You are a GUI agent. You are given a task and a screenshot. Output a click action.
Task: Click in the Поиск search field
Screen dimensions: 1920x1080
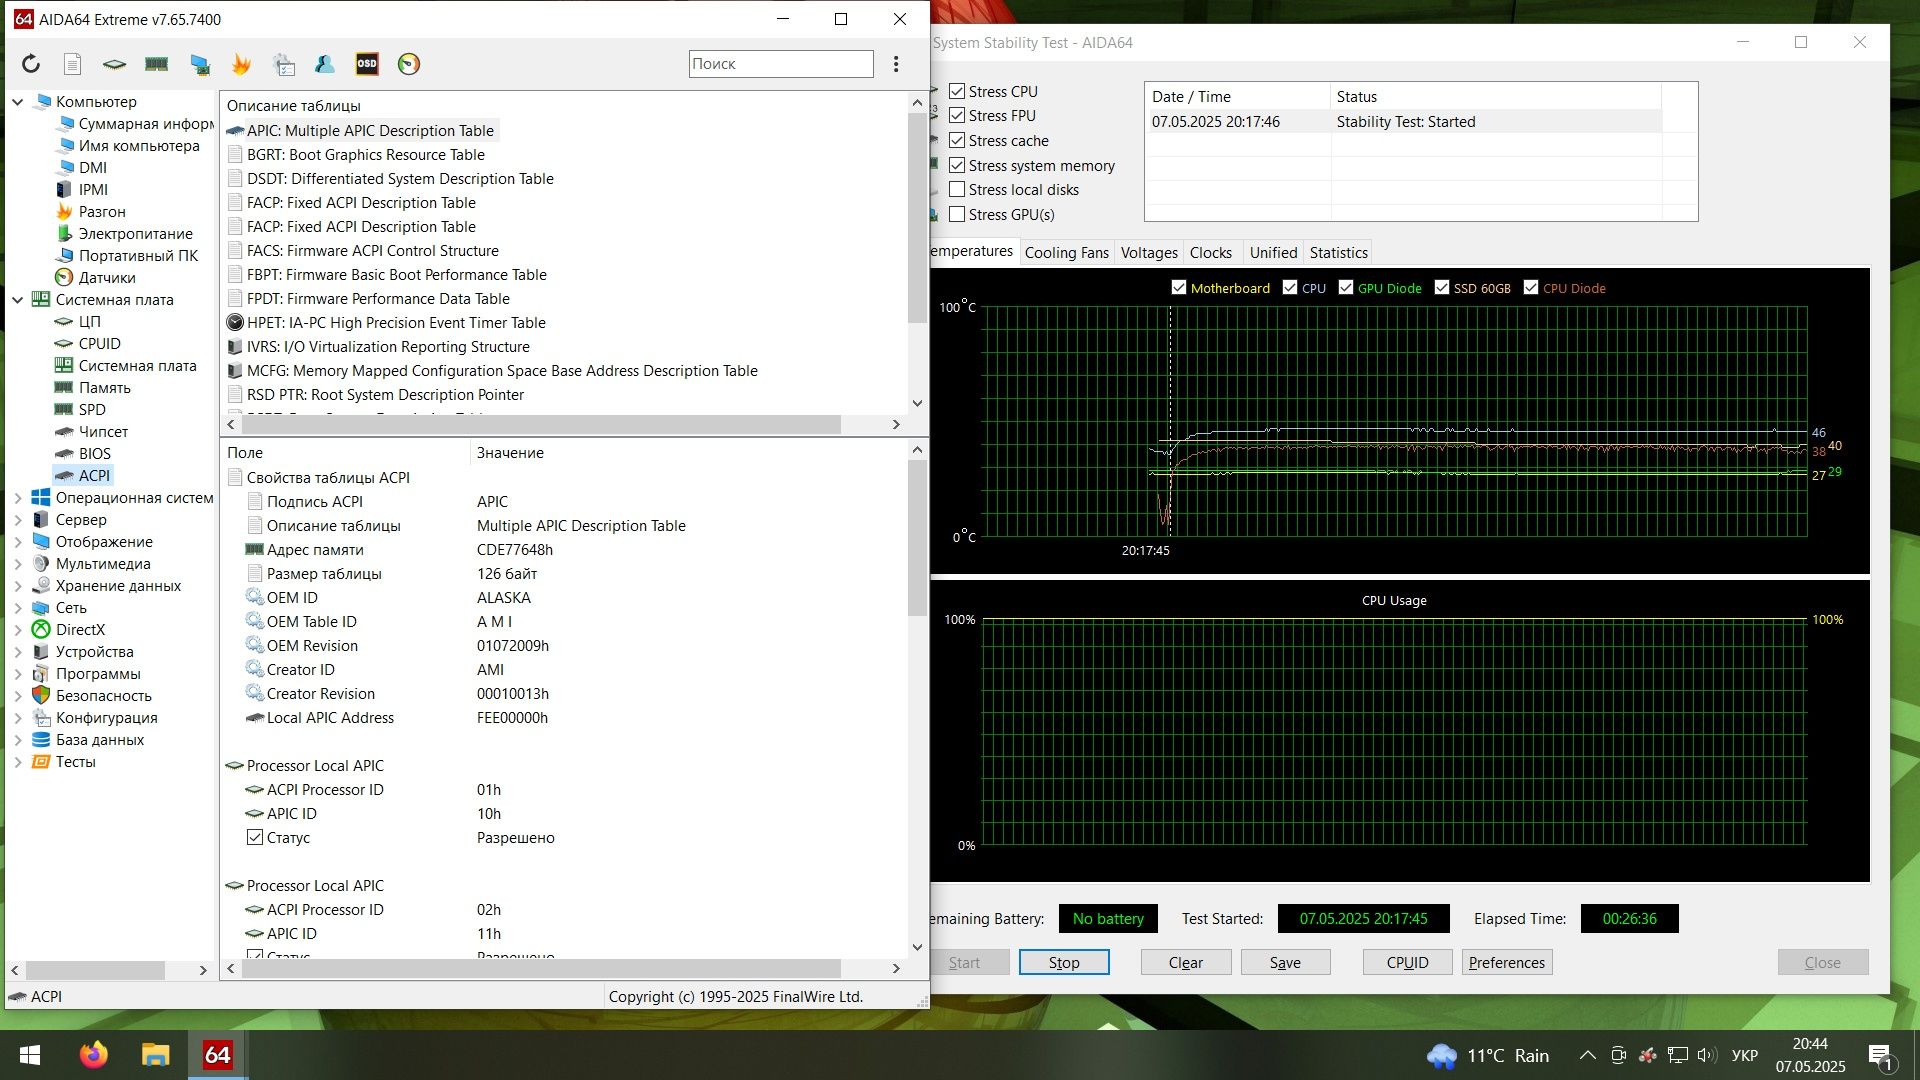(x=781, y=64)
